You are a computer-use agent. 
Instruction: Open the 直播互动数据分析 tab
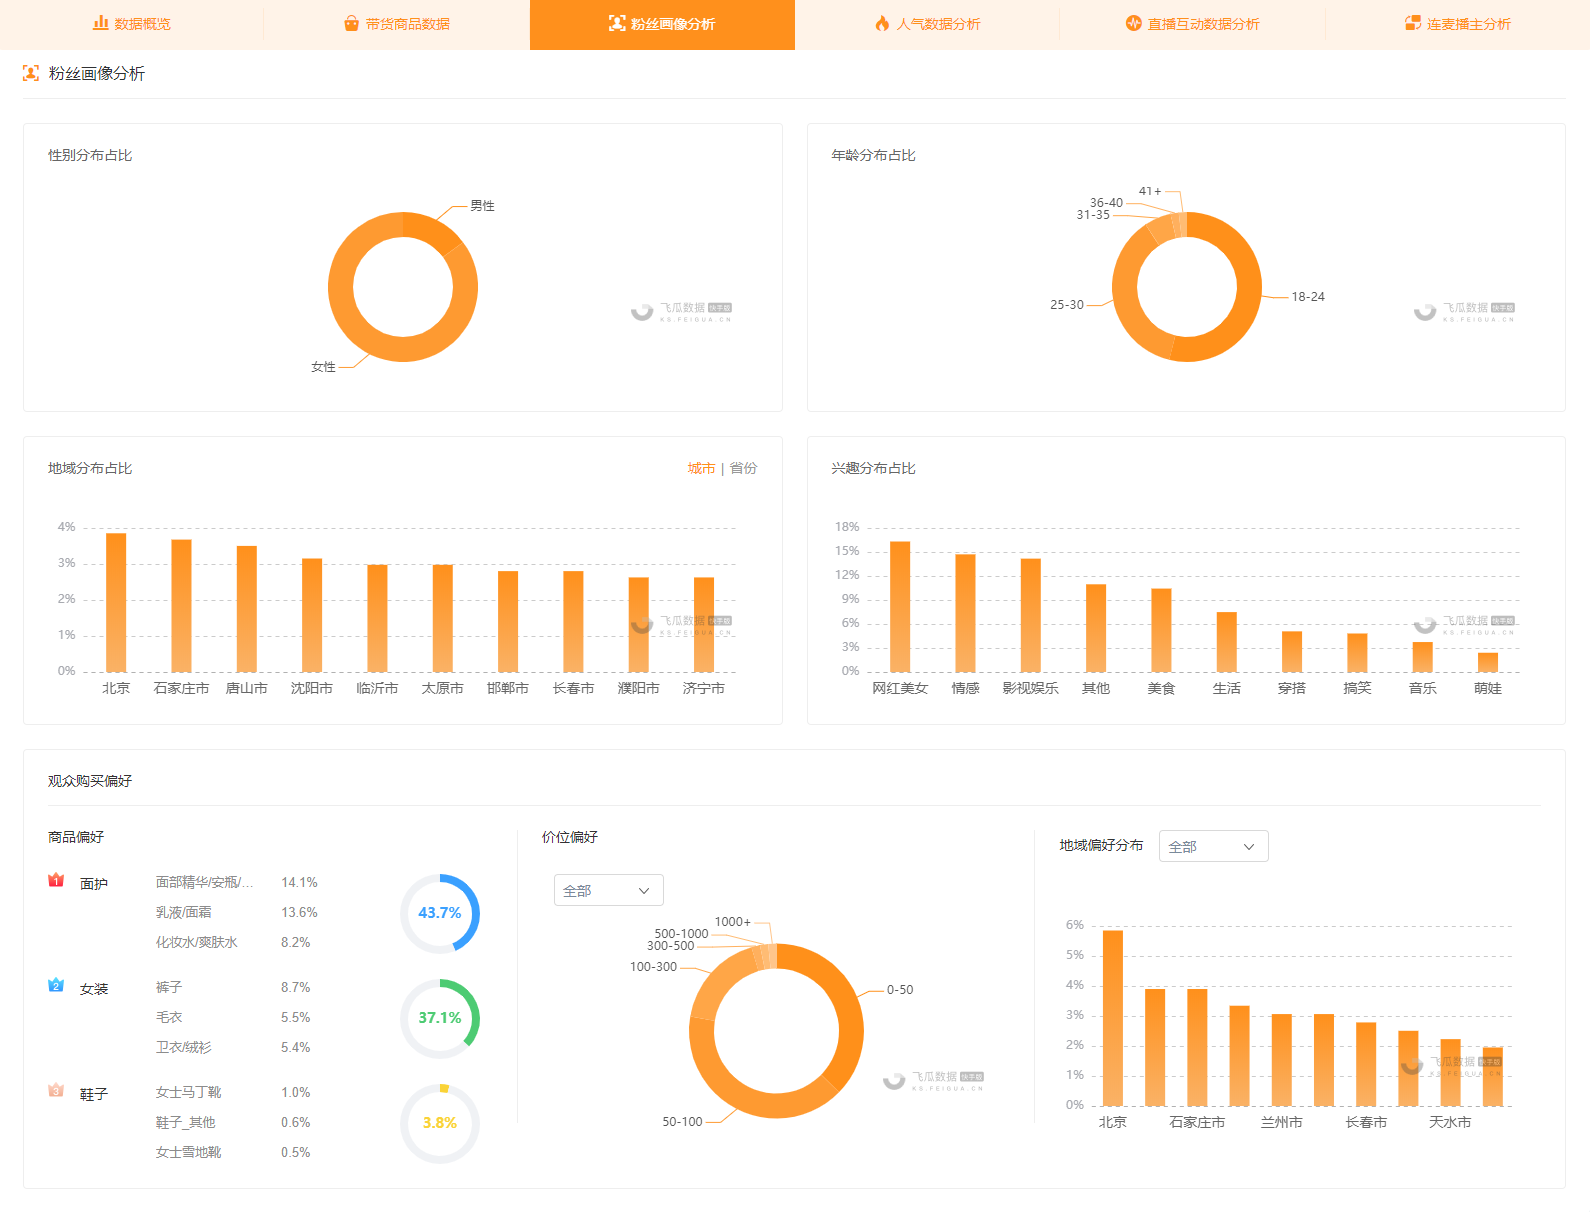(x=1192, y=24)
